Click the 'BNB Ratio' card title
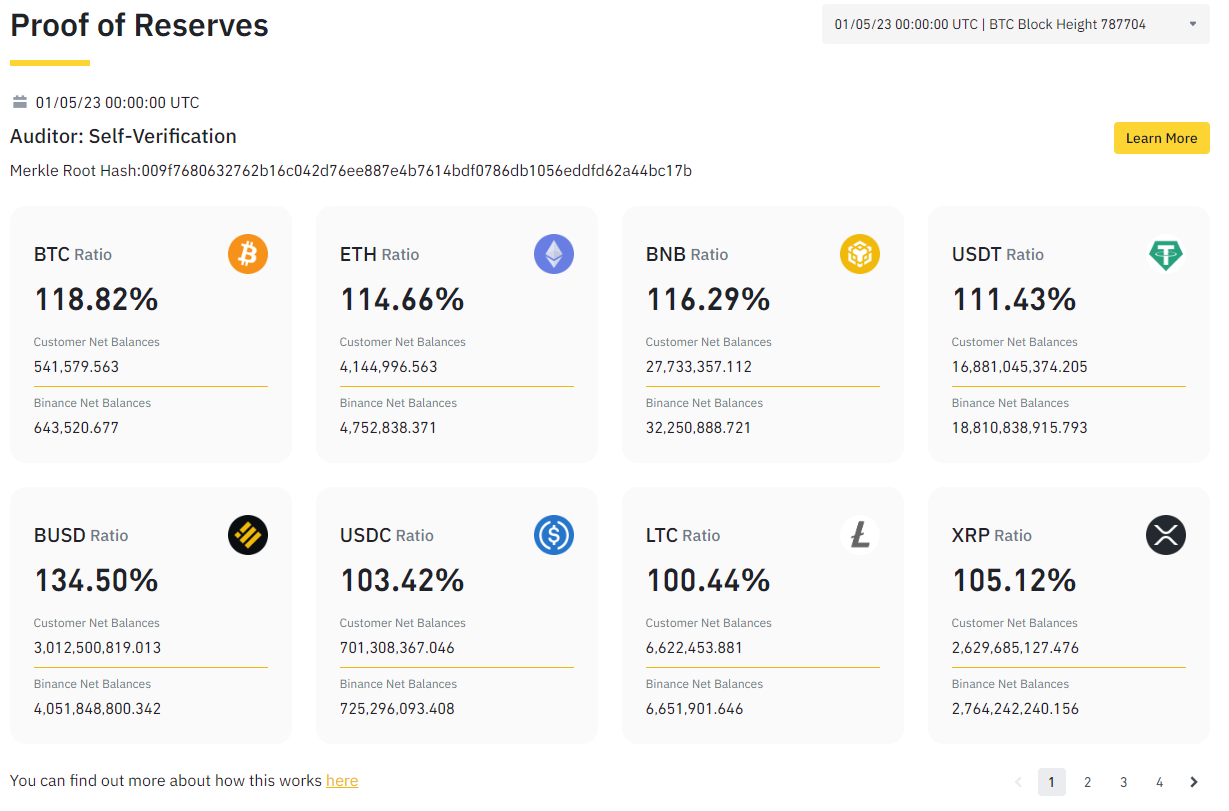This screenshot has width=1229, height=811. (x=688, y=254)
